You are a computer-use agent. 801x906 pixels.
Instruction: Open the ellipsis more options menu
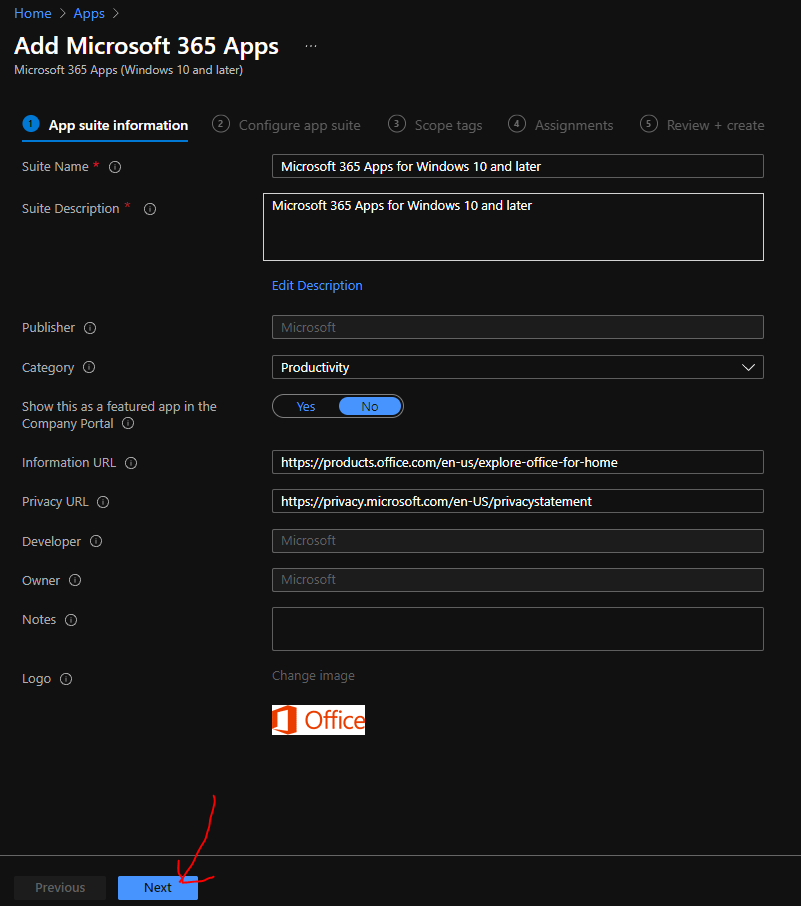[311, 46]
